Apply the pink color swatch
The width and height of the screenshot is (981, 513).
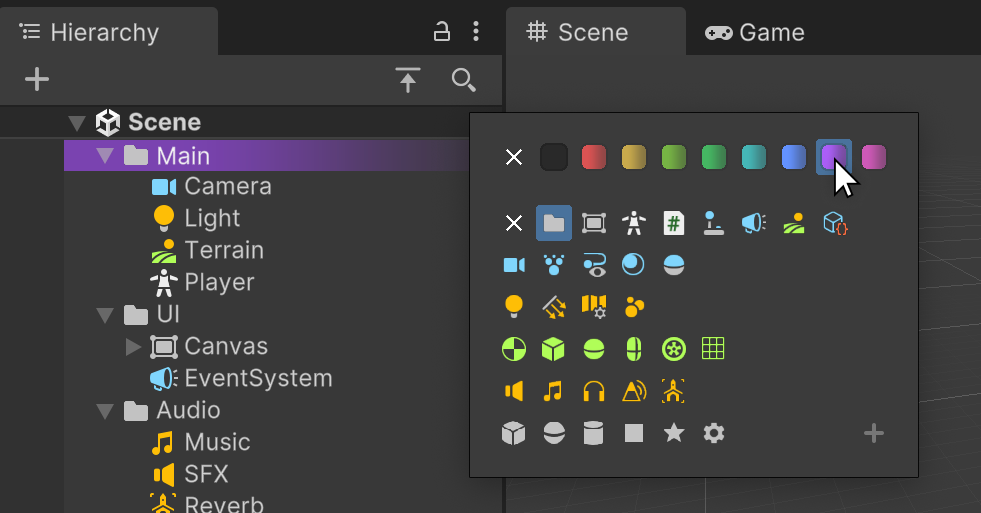tap(874, 157)
